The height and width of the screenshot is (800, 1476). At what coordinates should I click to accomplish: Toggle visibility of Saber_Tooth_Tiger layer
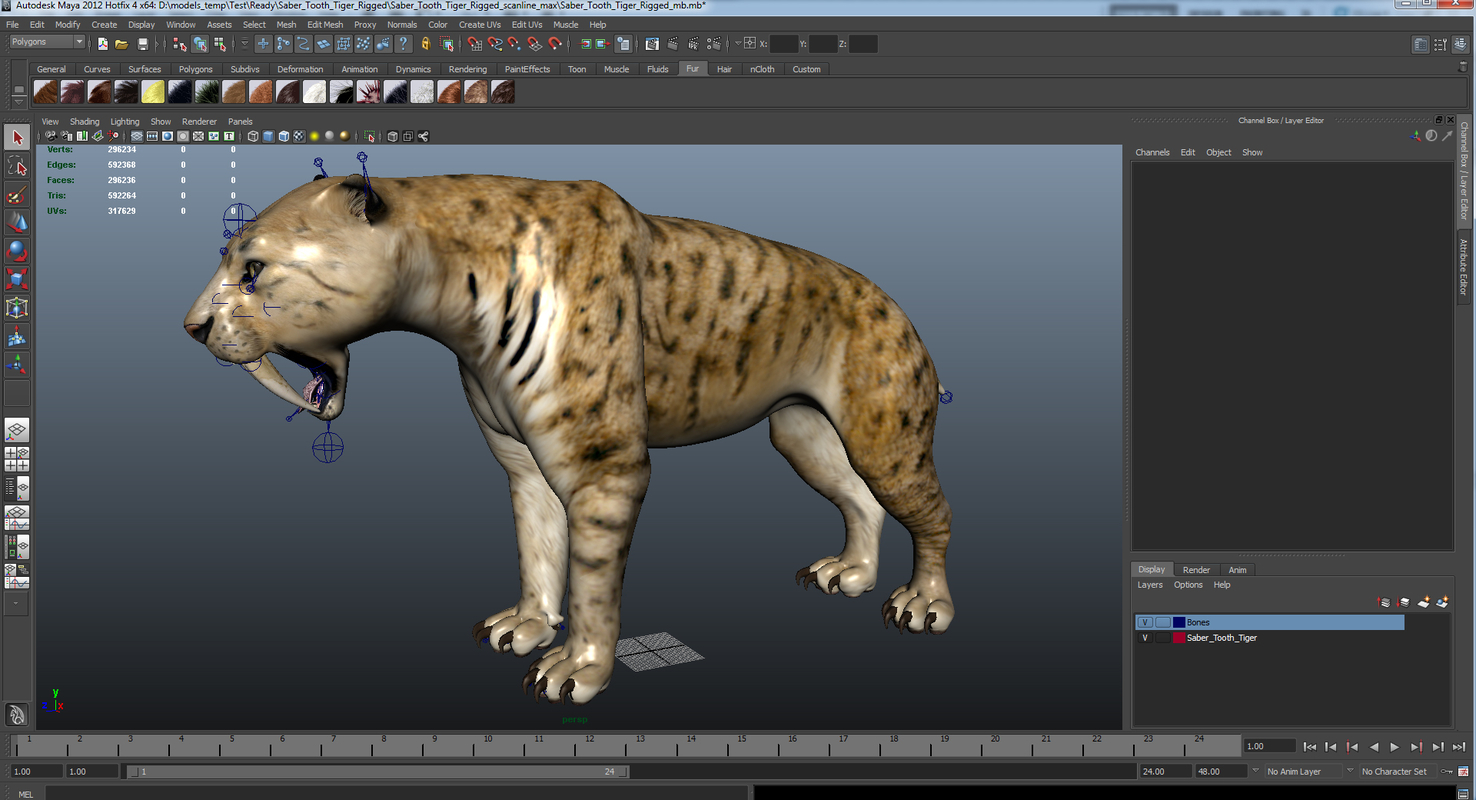1145,638
